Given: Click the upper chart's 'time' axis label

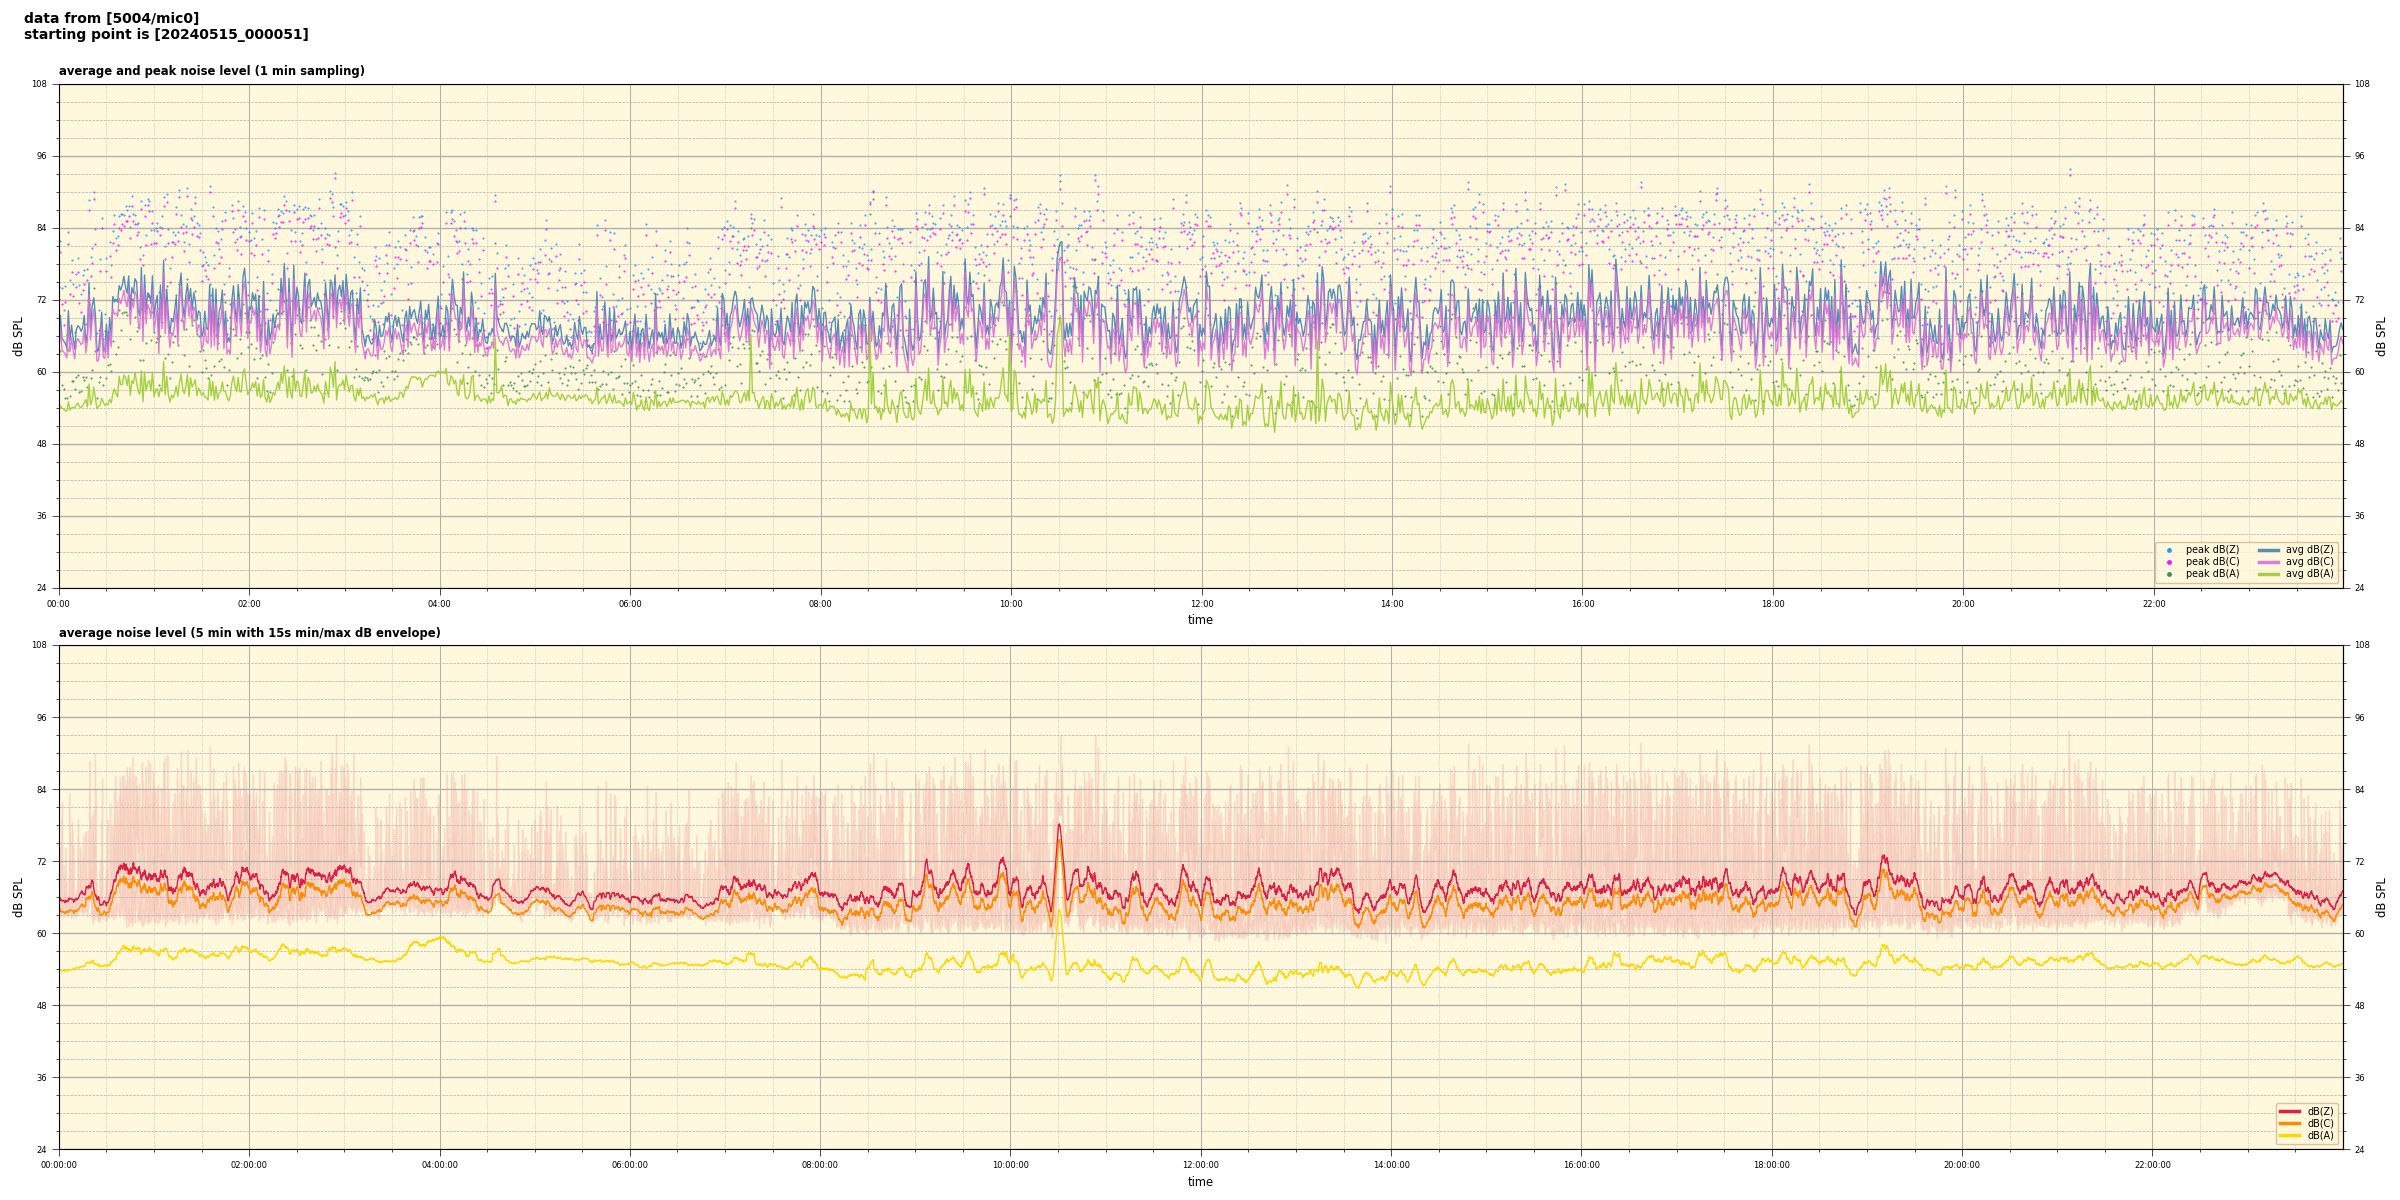Looking at the screenshot, I should pyautogui.click(x=1200, y=620).
